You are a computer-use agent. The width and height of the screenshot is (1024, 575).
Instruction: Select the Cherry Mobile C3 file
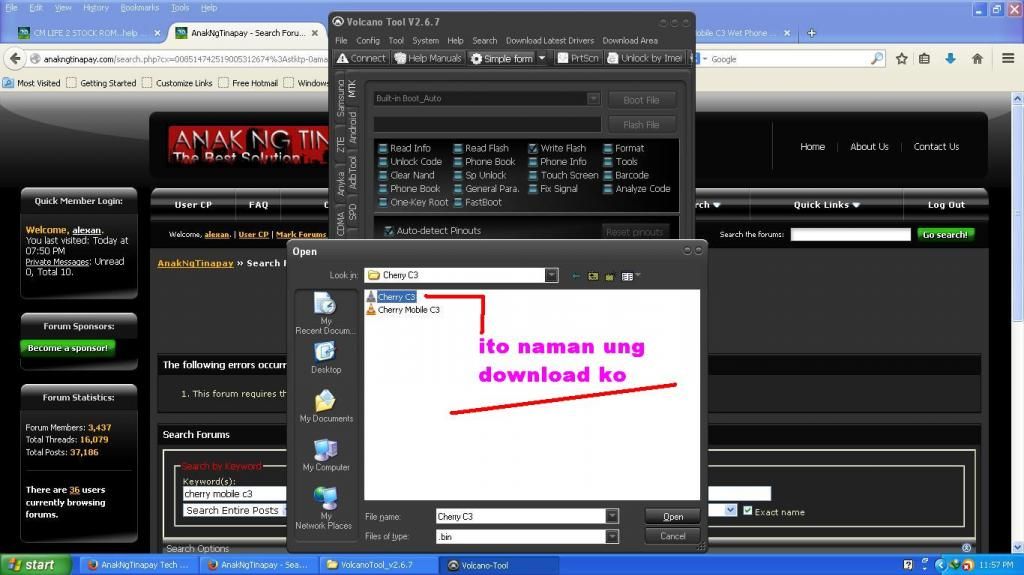tap(408, 310)
